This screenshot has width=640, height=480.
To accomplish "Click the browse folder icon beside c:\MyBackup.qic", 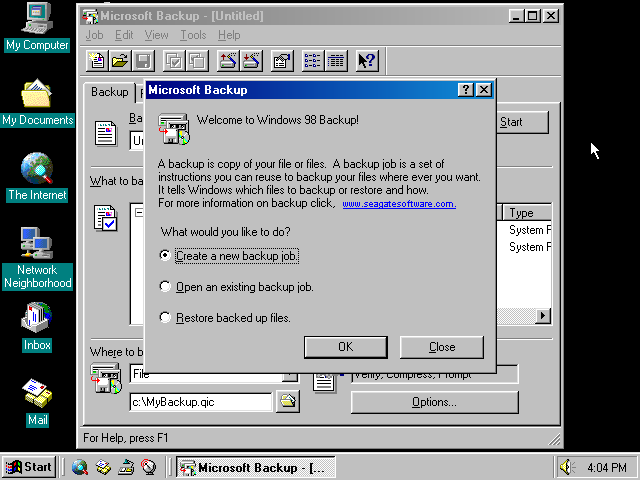I will pos(287,401).
